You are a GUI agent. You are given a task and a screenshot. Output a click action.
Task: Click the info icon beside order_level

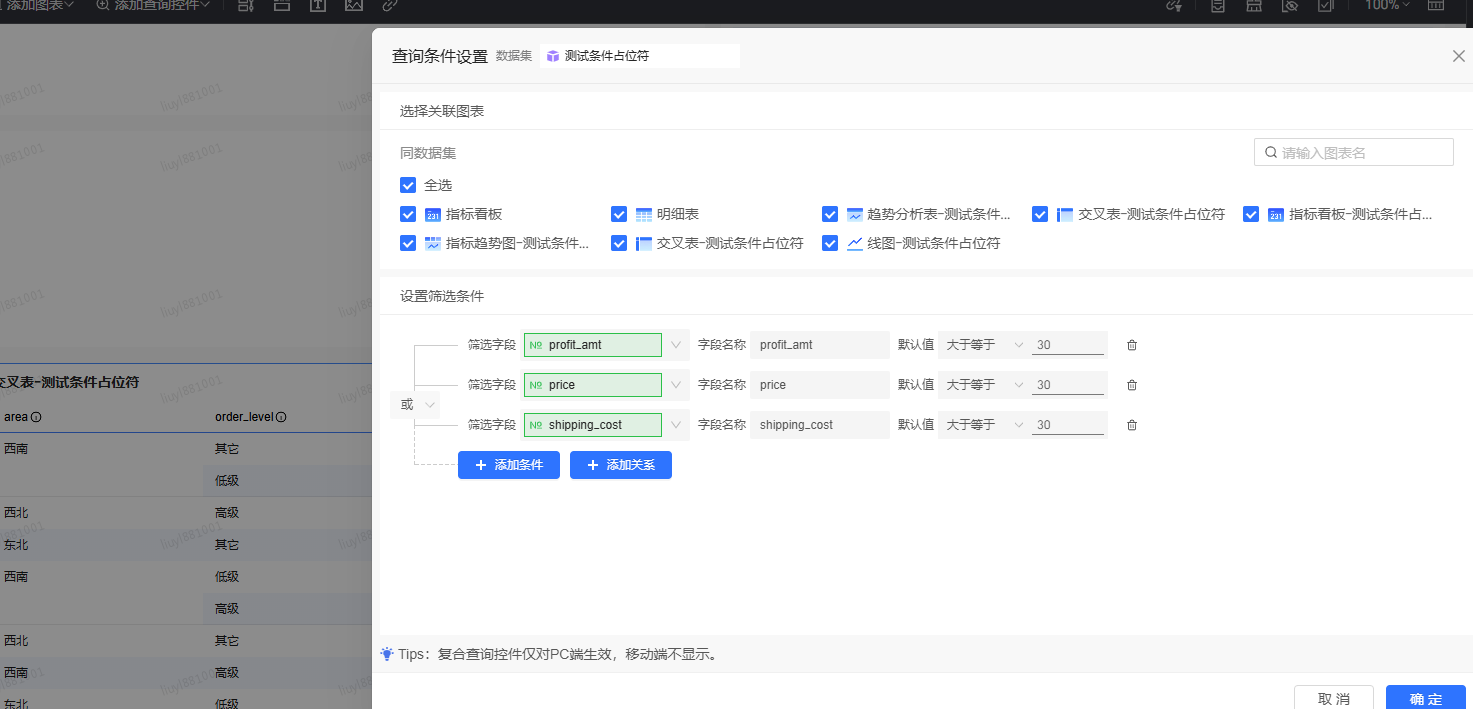pos(281,417)
